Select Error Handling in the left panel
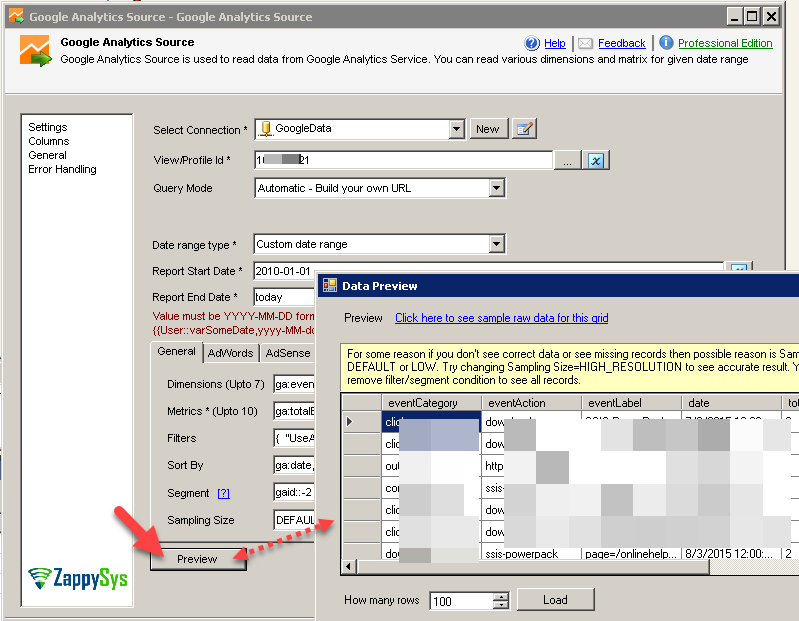 click(x=62, y=169)
